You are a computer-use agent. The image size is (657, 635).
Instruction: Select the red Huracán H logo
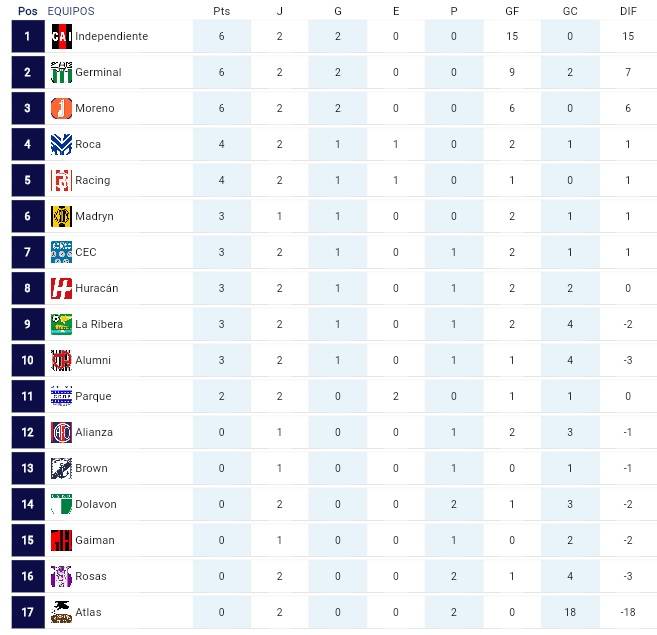(x=61, y=289)
